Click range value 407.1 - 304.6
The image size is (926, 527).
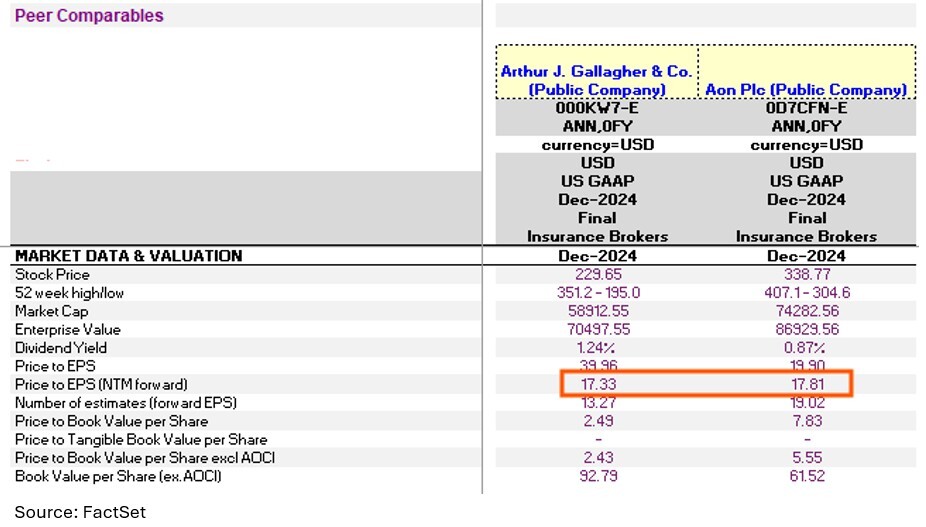click(x=807, y=293)
